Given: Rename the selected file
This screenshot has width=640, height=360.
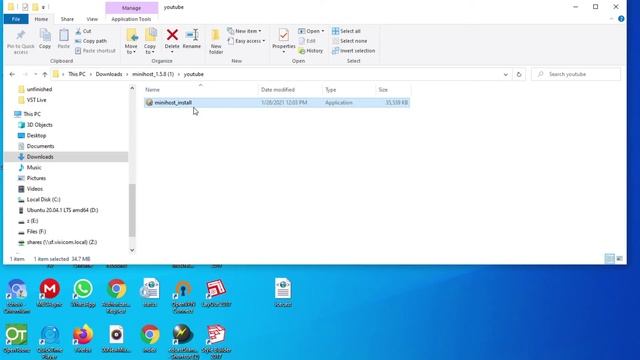Looking at the screenshot, I should (191, 39).
